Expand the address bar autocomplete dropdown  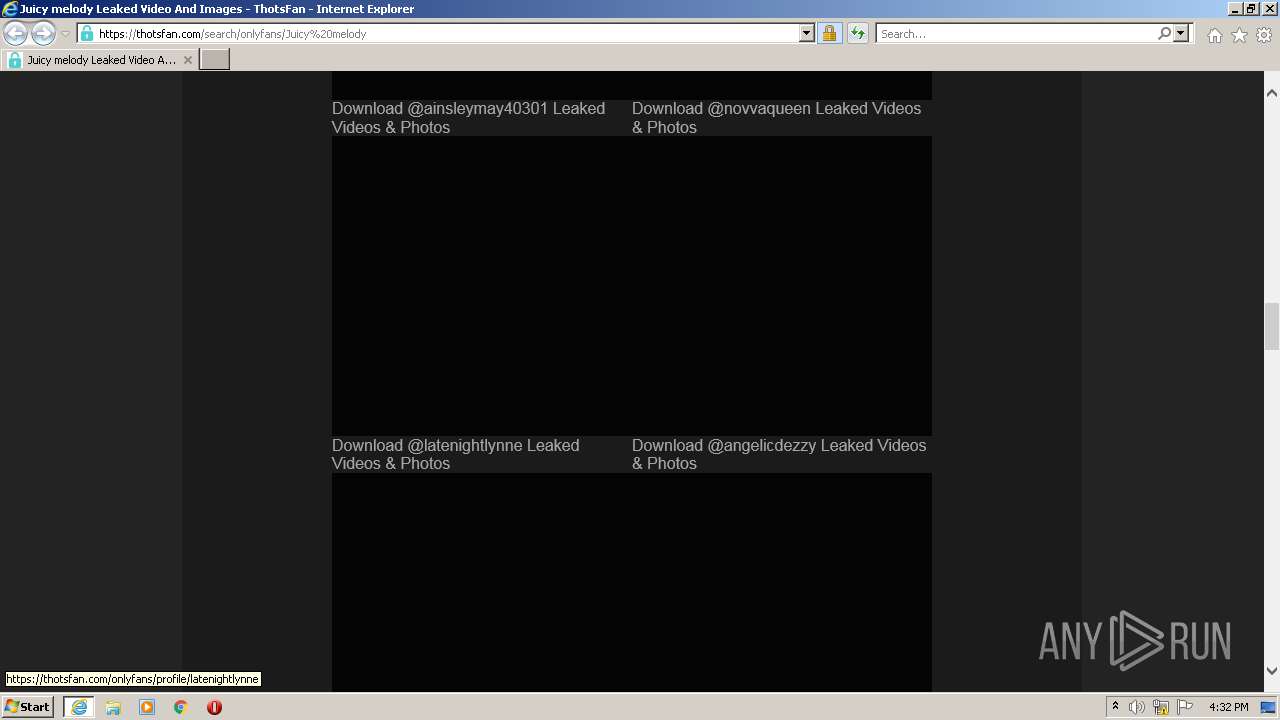807,34
